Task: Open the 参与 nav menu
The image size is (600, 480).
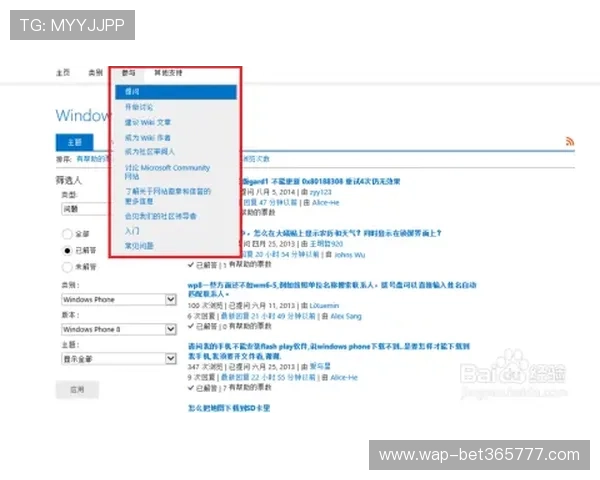Action: (129, 73)
